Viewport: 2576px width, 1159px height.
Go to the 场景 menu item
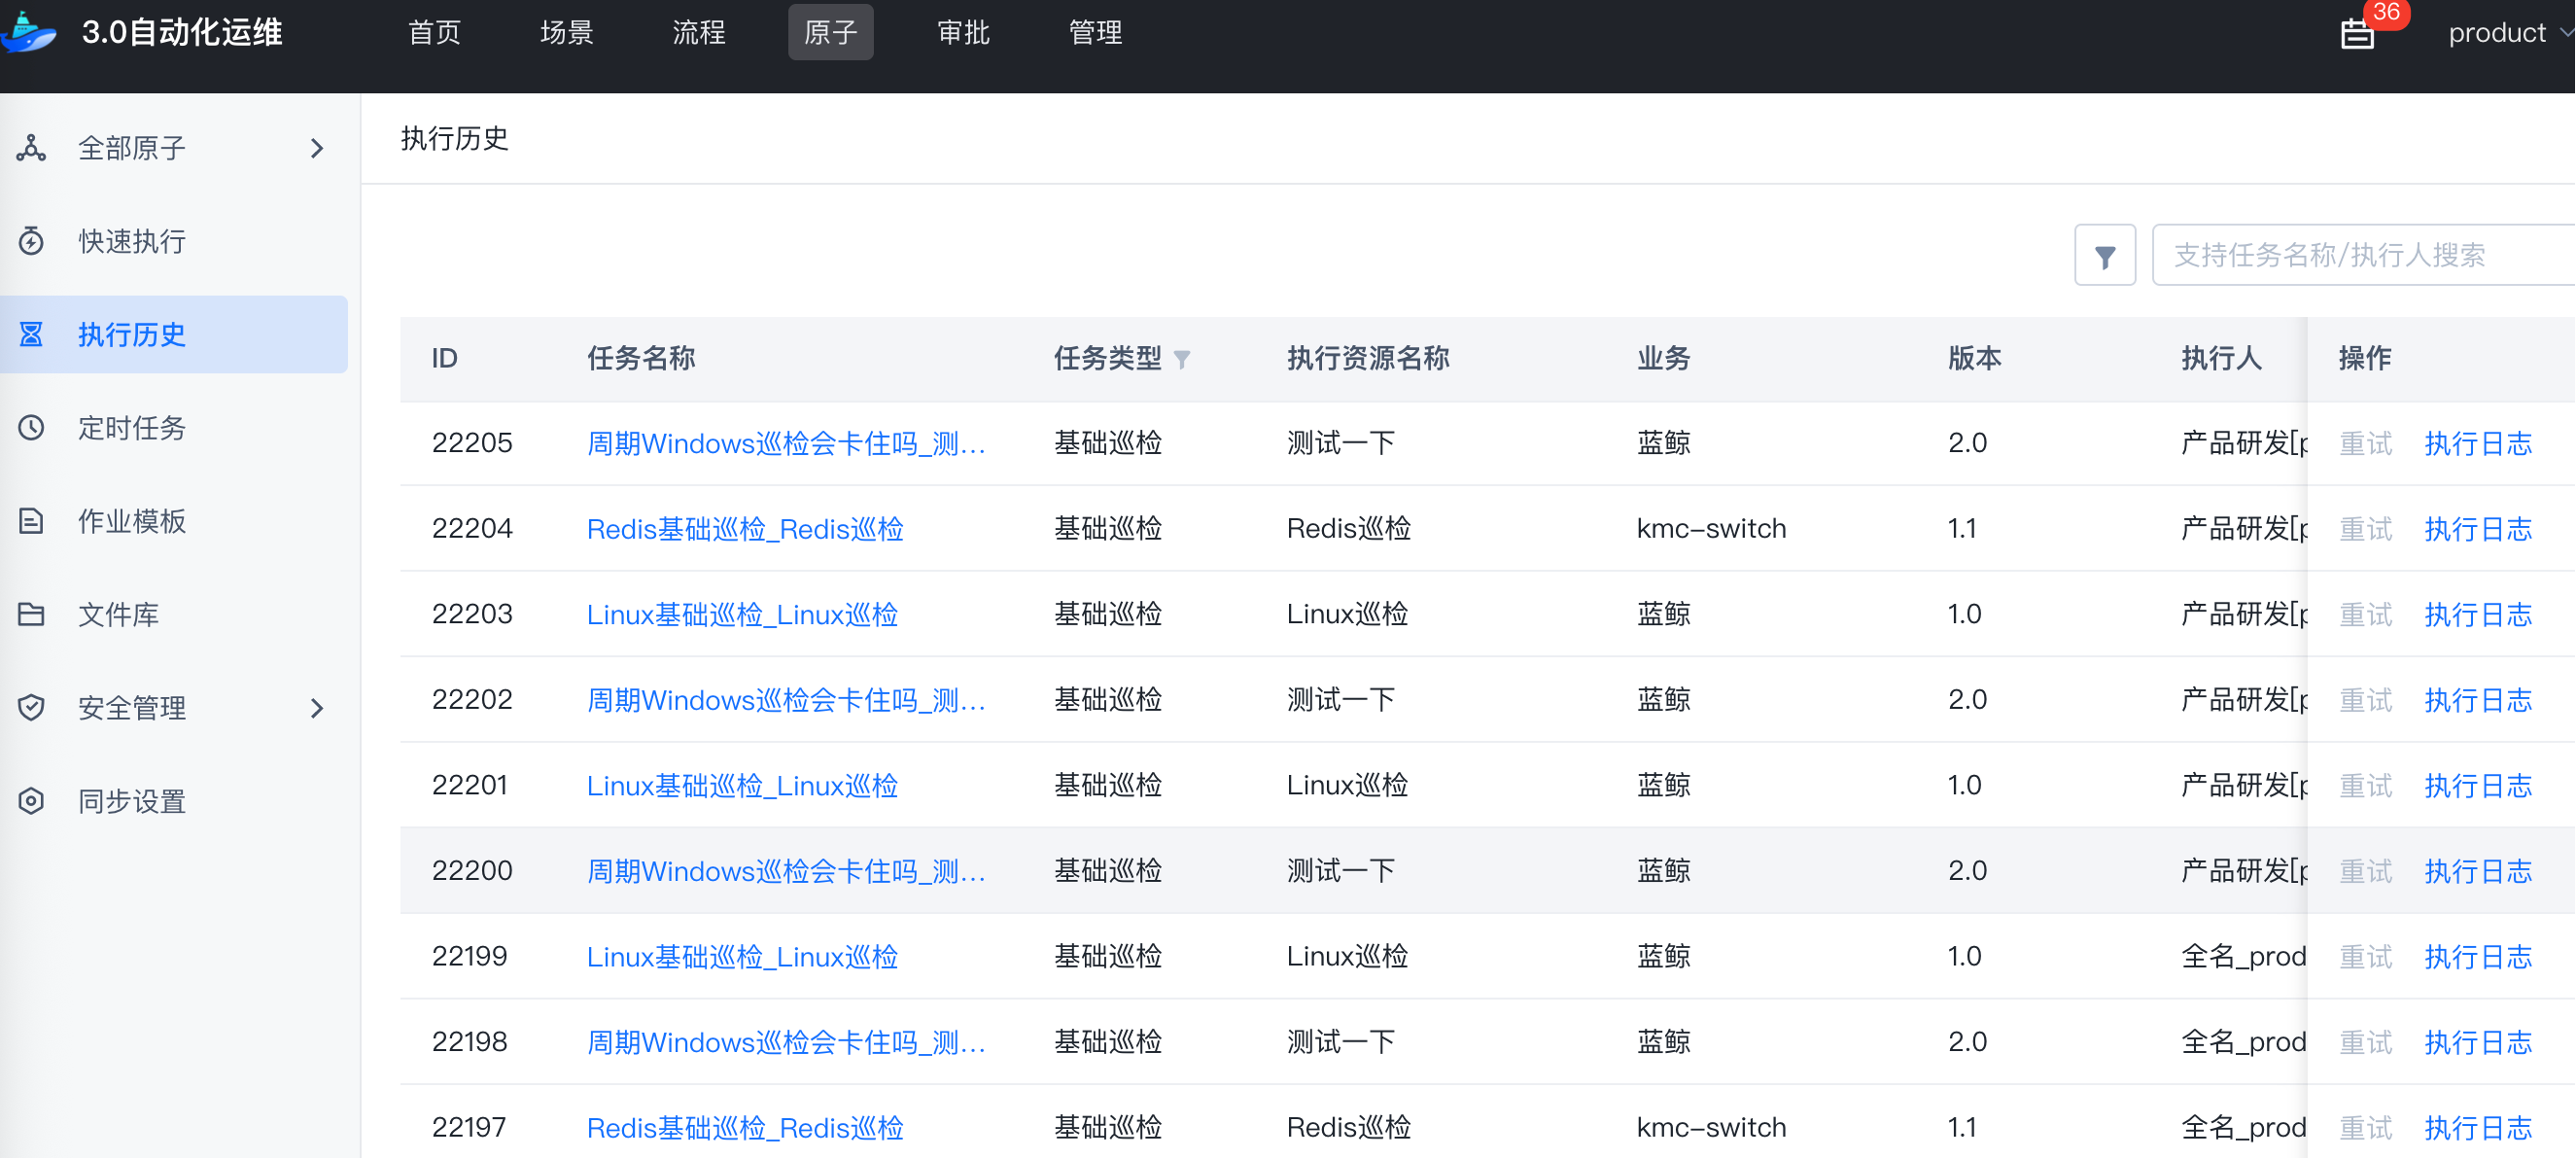point(566,33)
